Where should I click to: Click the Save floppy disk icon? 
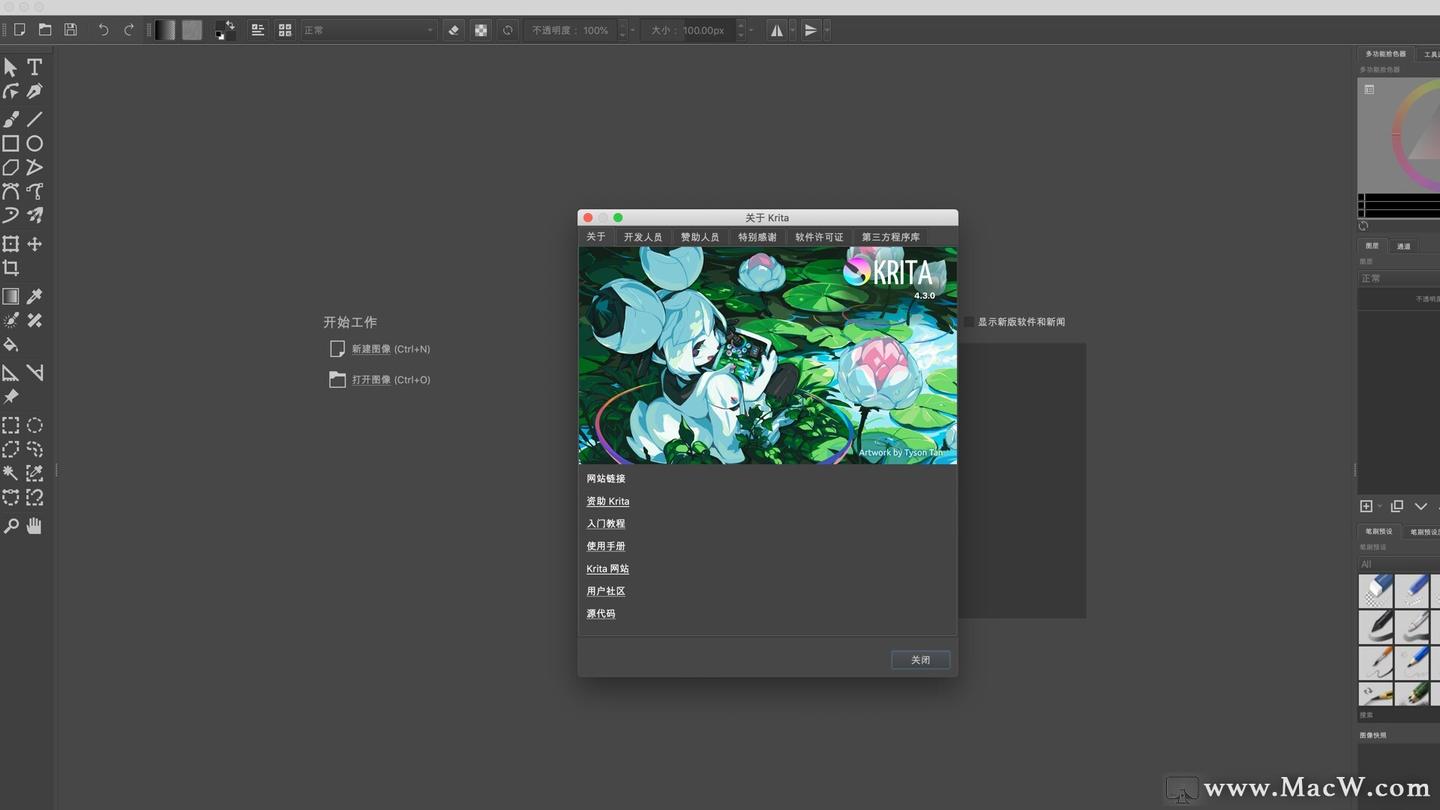click(x=71, y=30)
